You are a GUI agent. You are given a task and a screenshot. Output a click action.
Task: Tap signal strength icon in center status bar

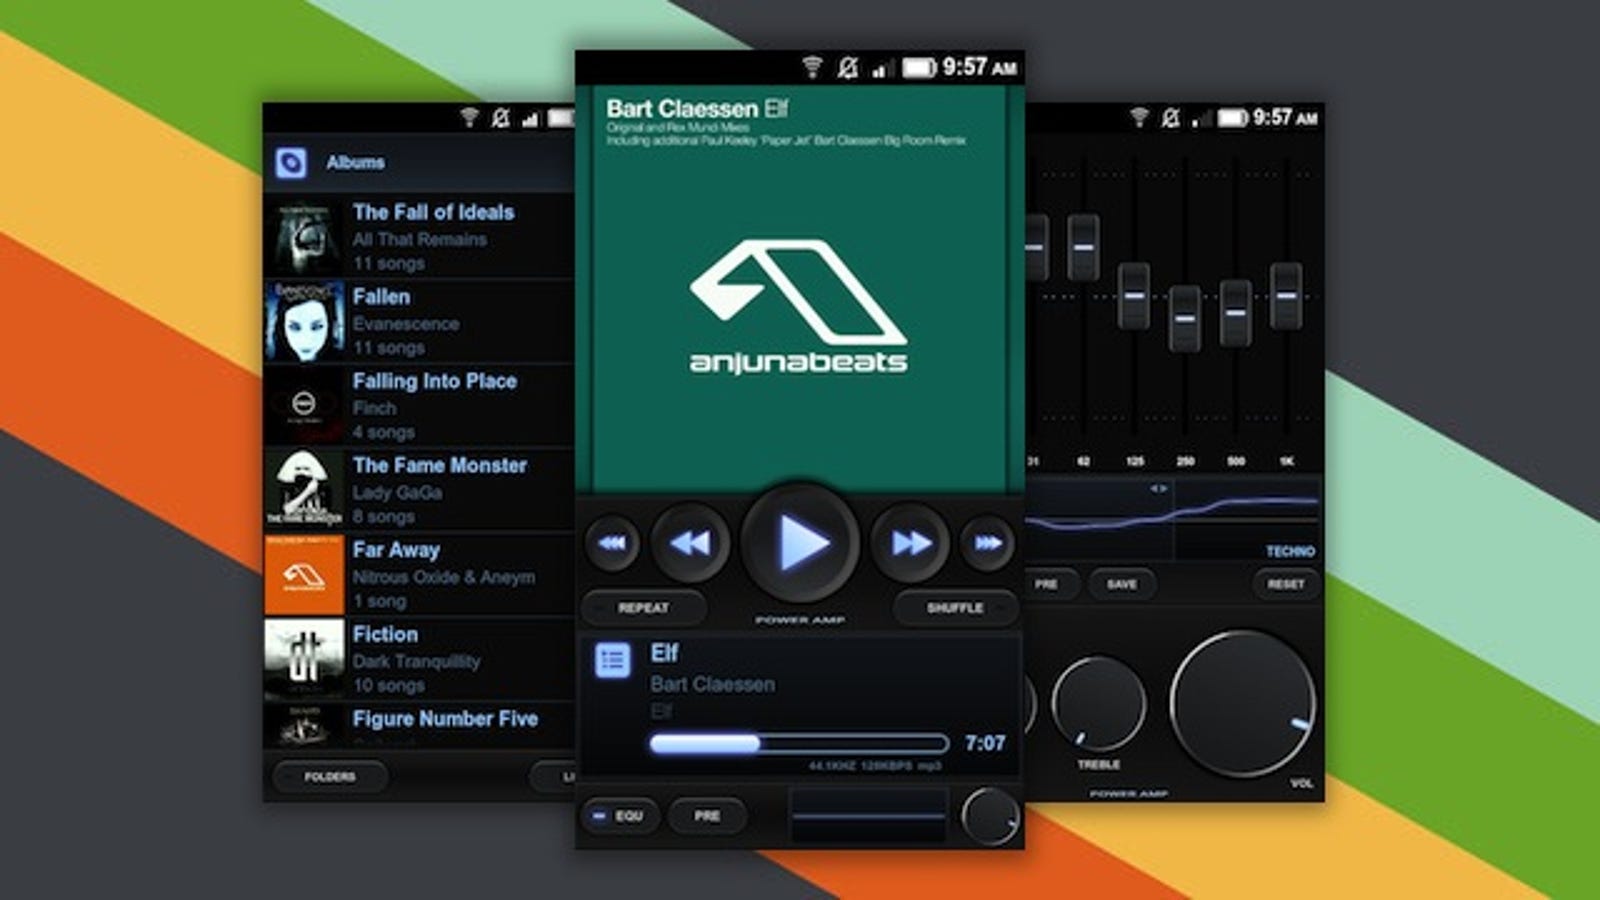(881, 69)
